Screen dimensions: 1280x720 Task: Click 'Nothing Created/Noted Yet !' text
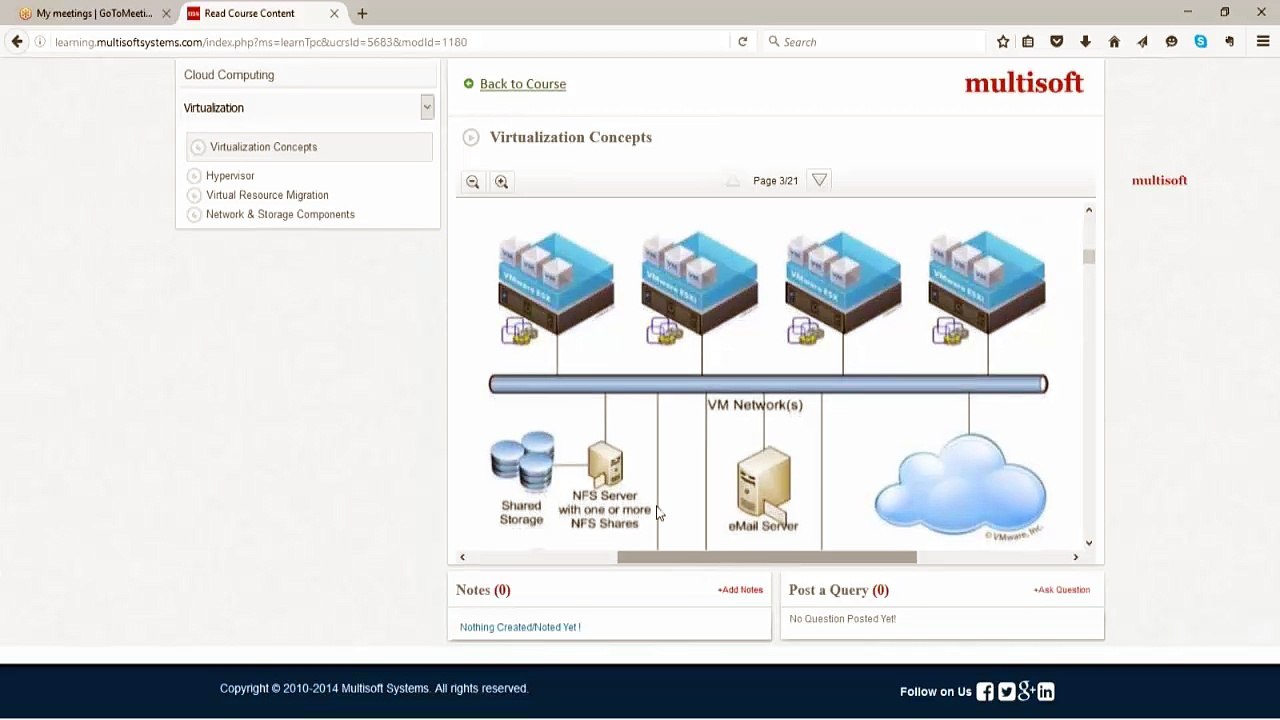520,627
